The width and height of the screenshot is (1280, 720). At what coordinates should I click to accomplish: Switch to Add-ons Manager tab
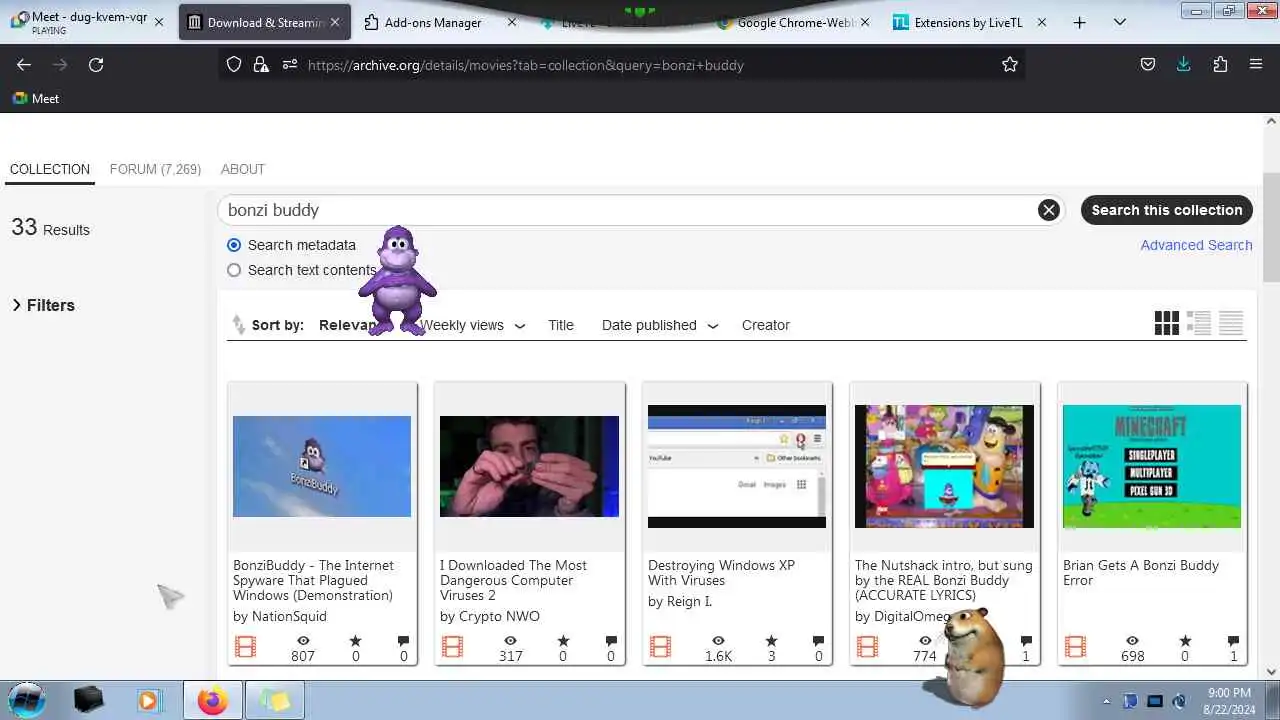click(433, 22)
